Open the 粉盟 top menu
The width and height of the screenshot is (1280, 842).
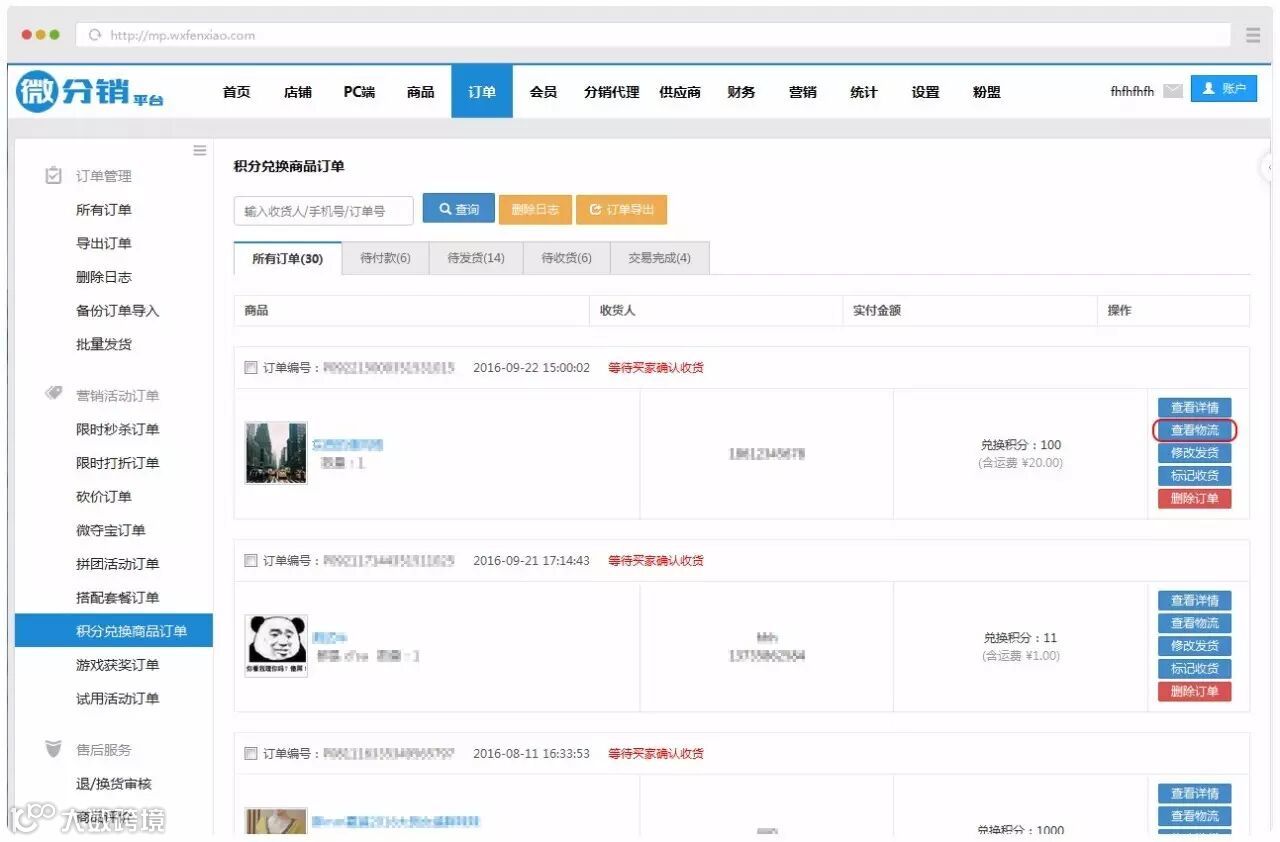[987, 92]
